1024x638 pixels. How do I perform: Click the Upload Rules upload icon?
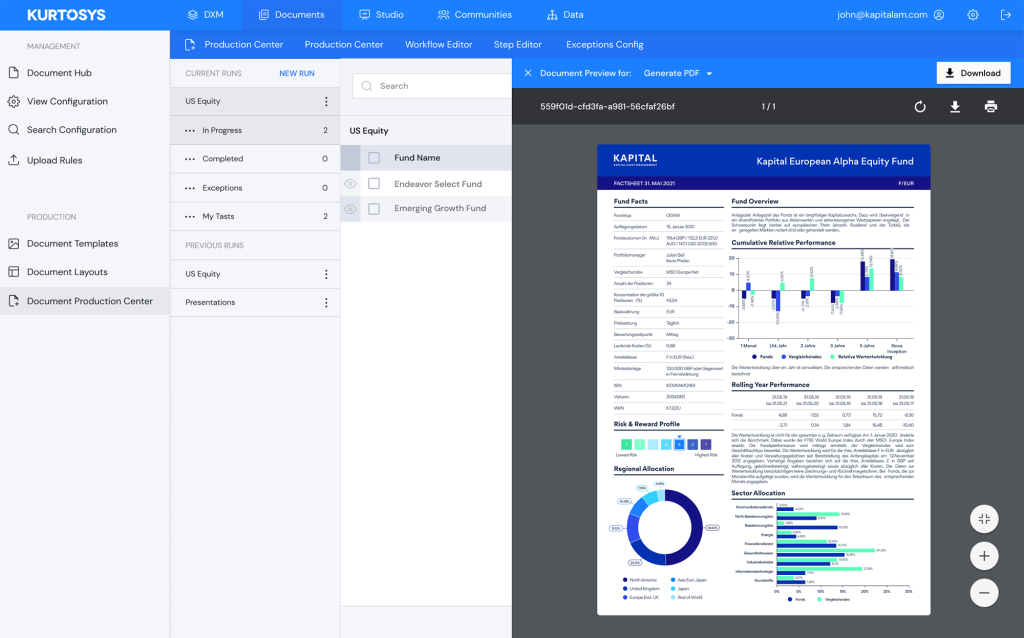point(14,160)
